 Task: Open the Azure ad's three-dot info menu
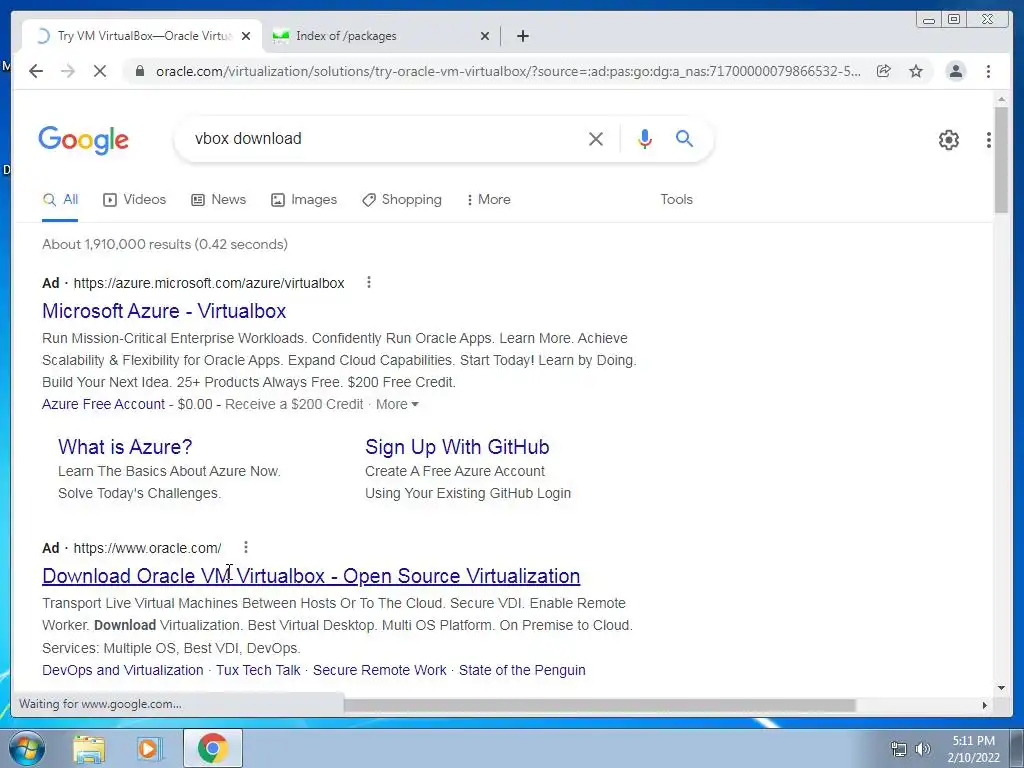pyautogui.click(x=369, y=282)
